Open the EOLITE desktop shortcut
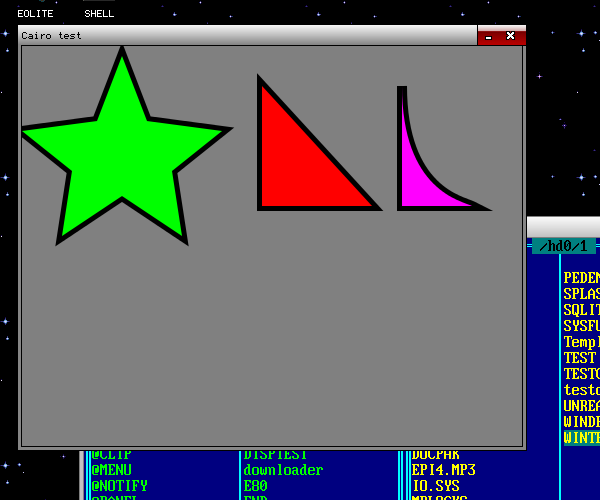600x500 pixels. [x=35, y=14]
